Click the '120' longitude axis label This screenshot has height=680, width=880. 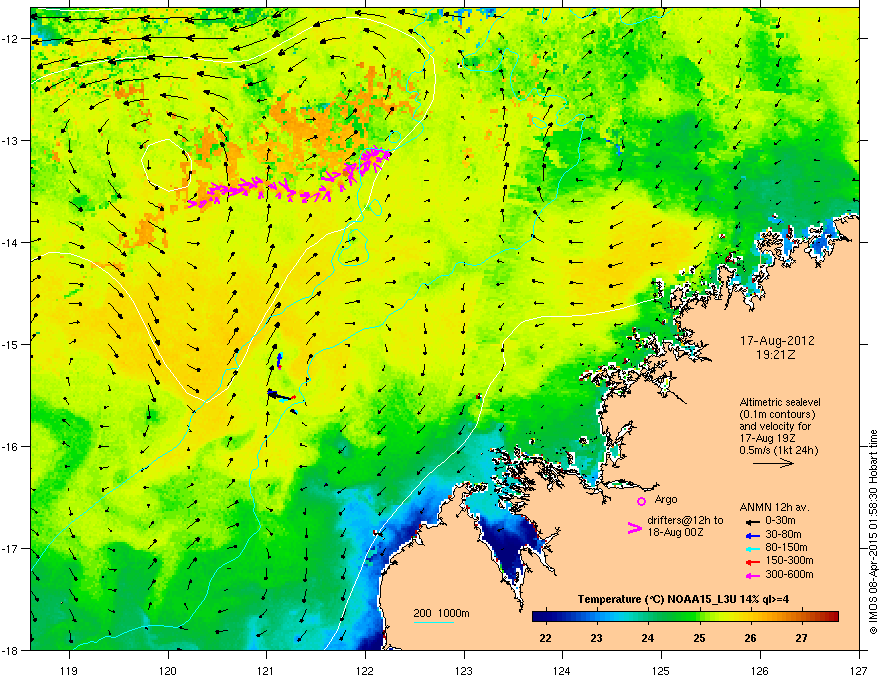click(168, 670)
